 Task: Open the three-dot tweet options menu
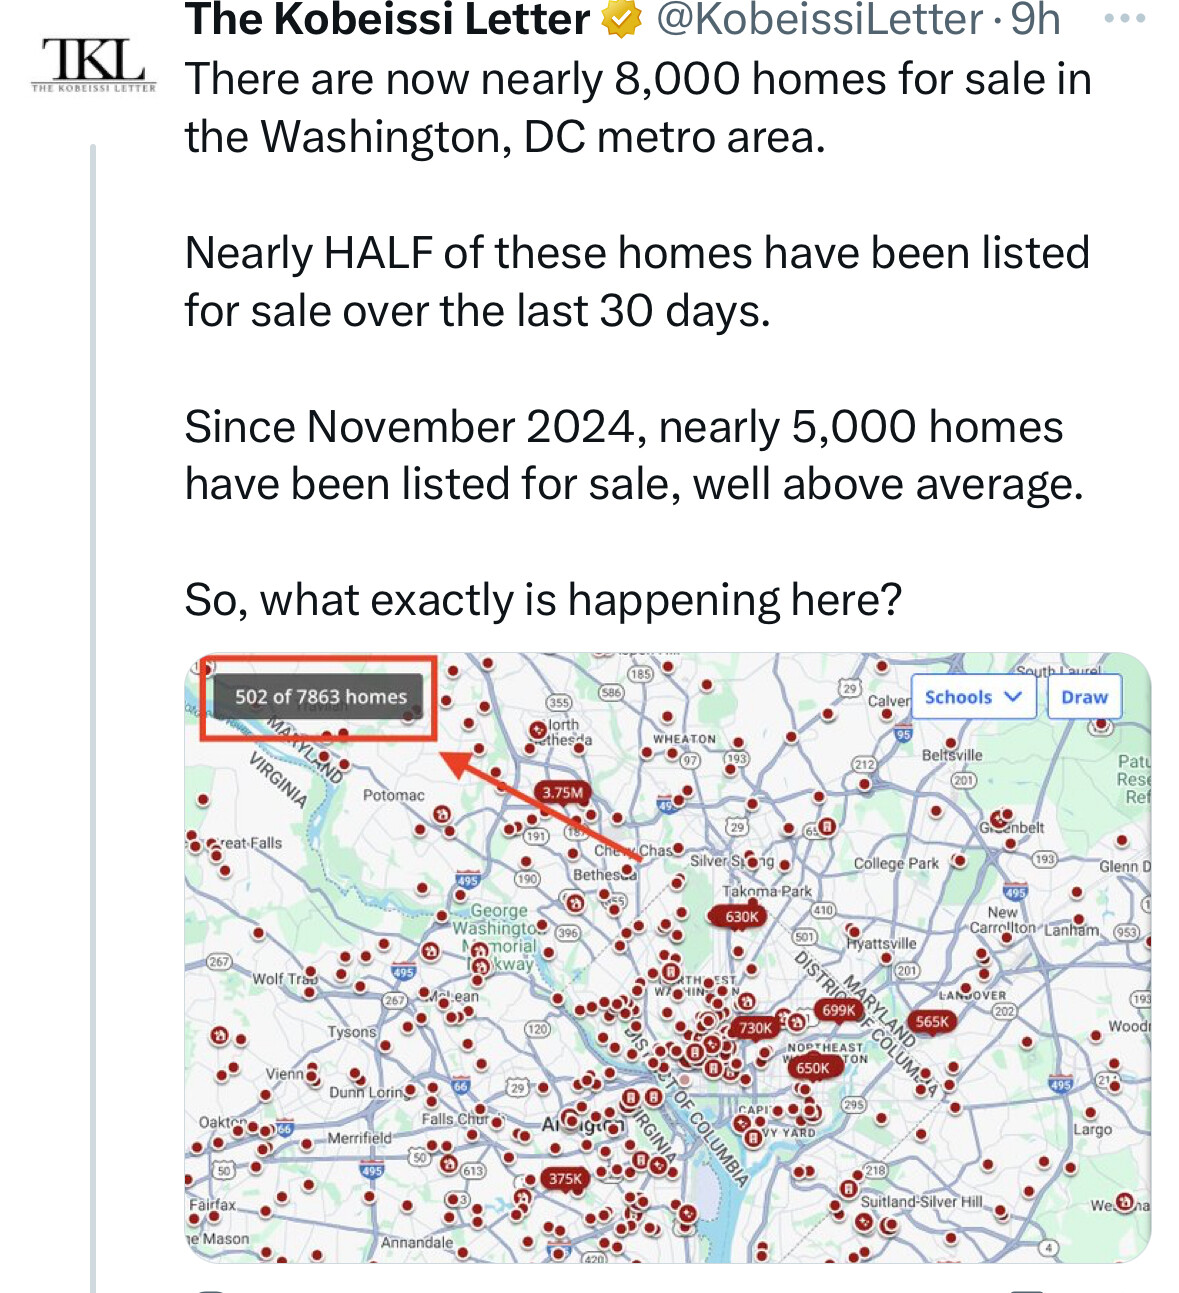coord(1124,18)
